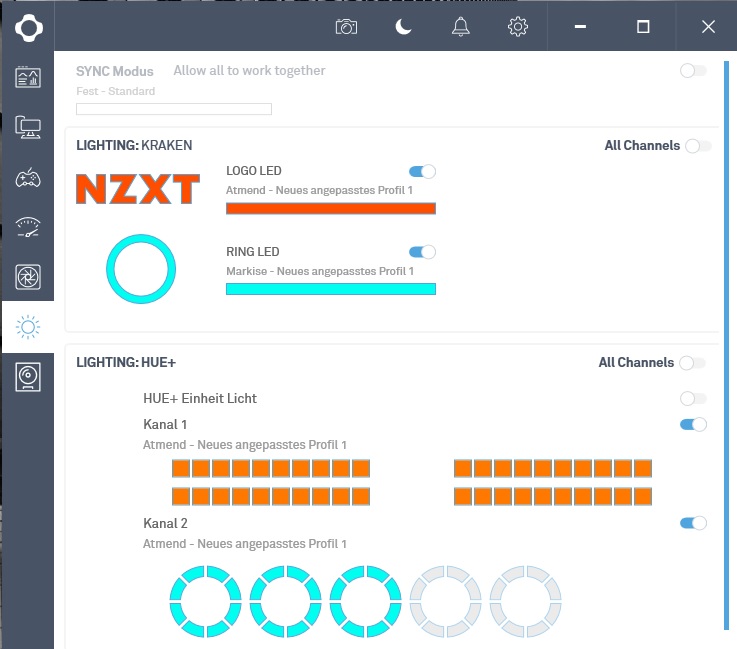737x649 pixels.
Task: Open the fan tuning sidebar icon
Action: (x=28, y=277)
